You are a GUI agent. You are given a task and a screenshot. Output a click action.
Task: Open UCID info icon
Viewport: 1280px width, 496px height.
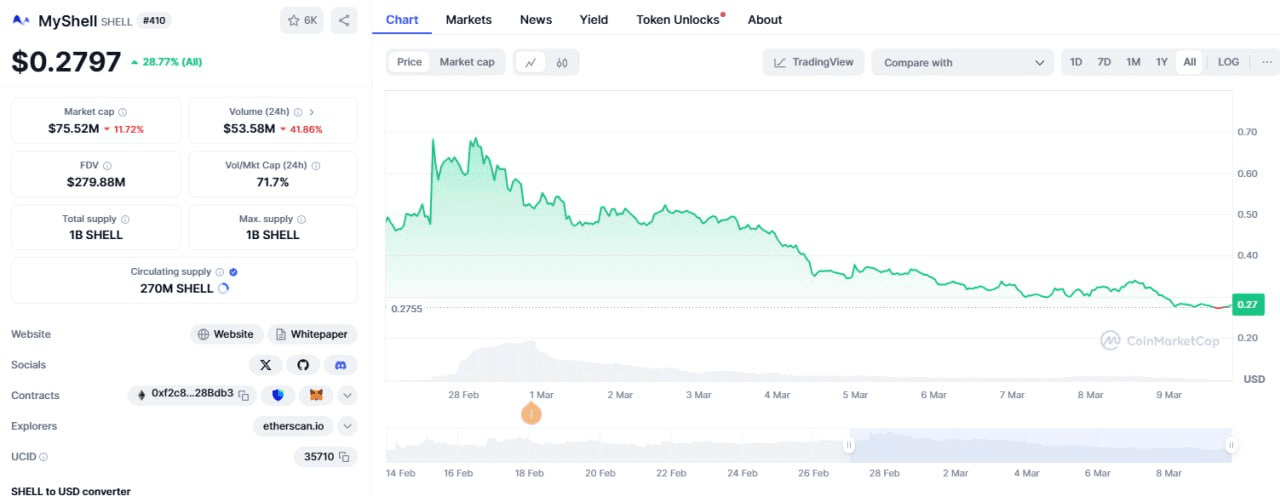[43, 457]
